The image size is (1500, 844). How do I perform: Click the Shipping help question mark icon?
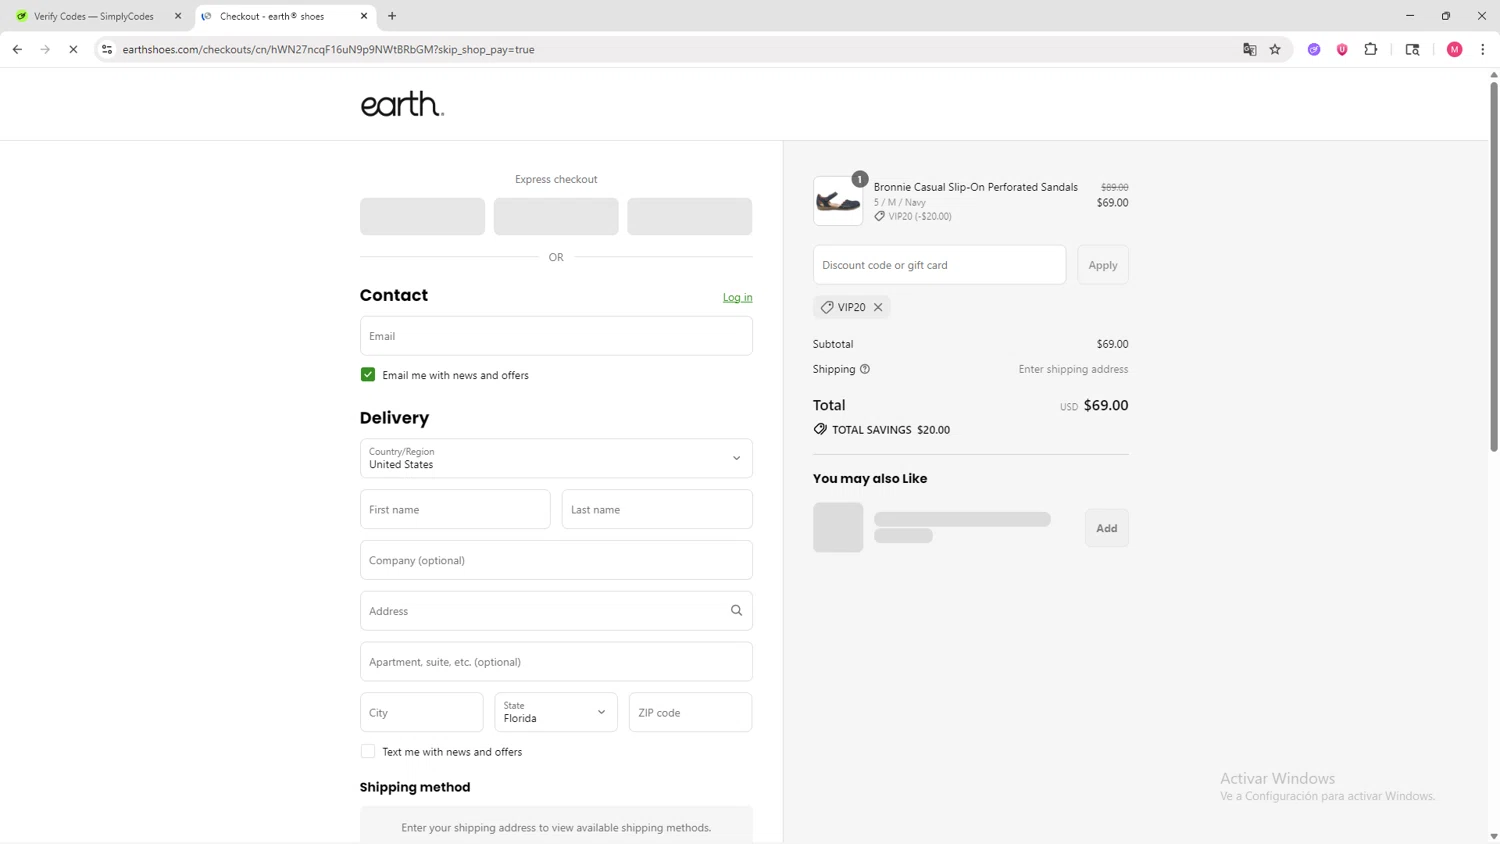point(865,369)
